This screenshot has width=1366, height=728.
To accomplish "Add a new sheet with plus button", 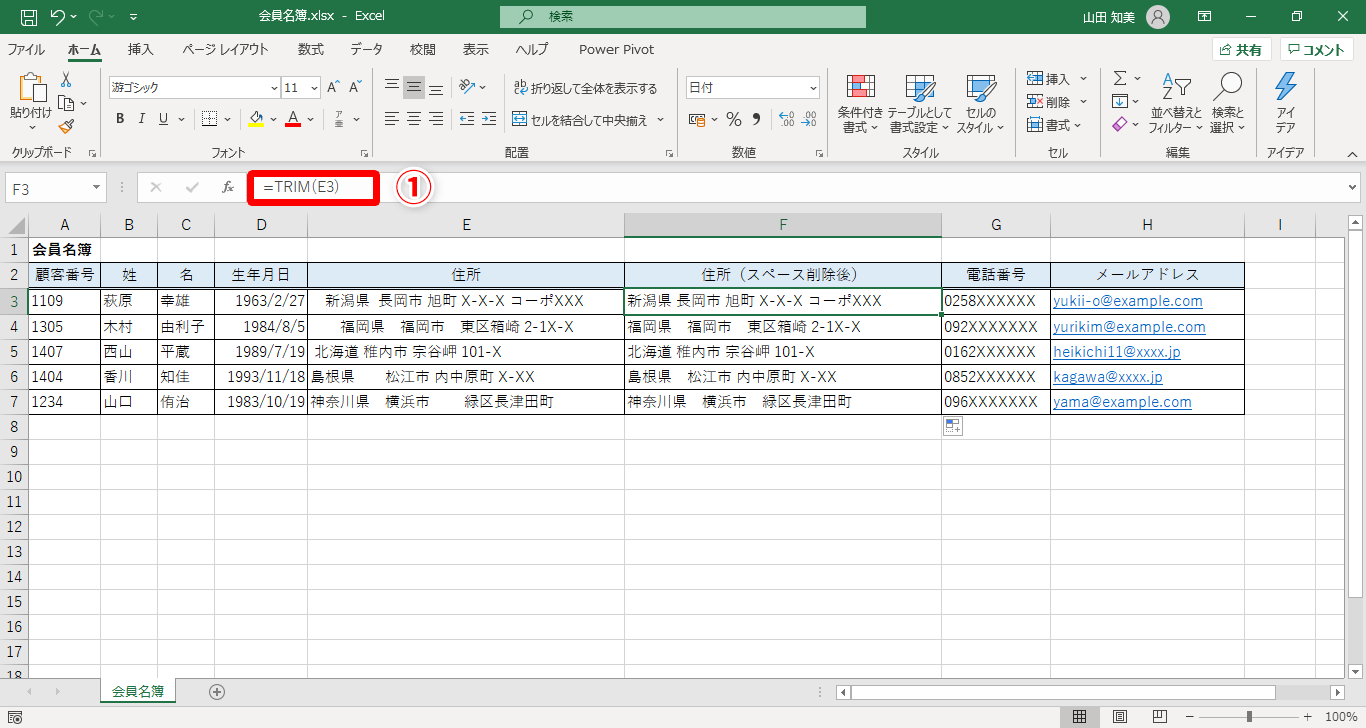I will coord(217,691).
